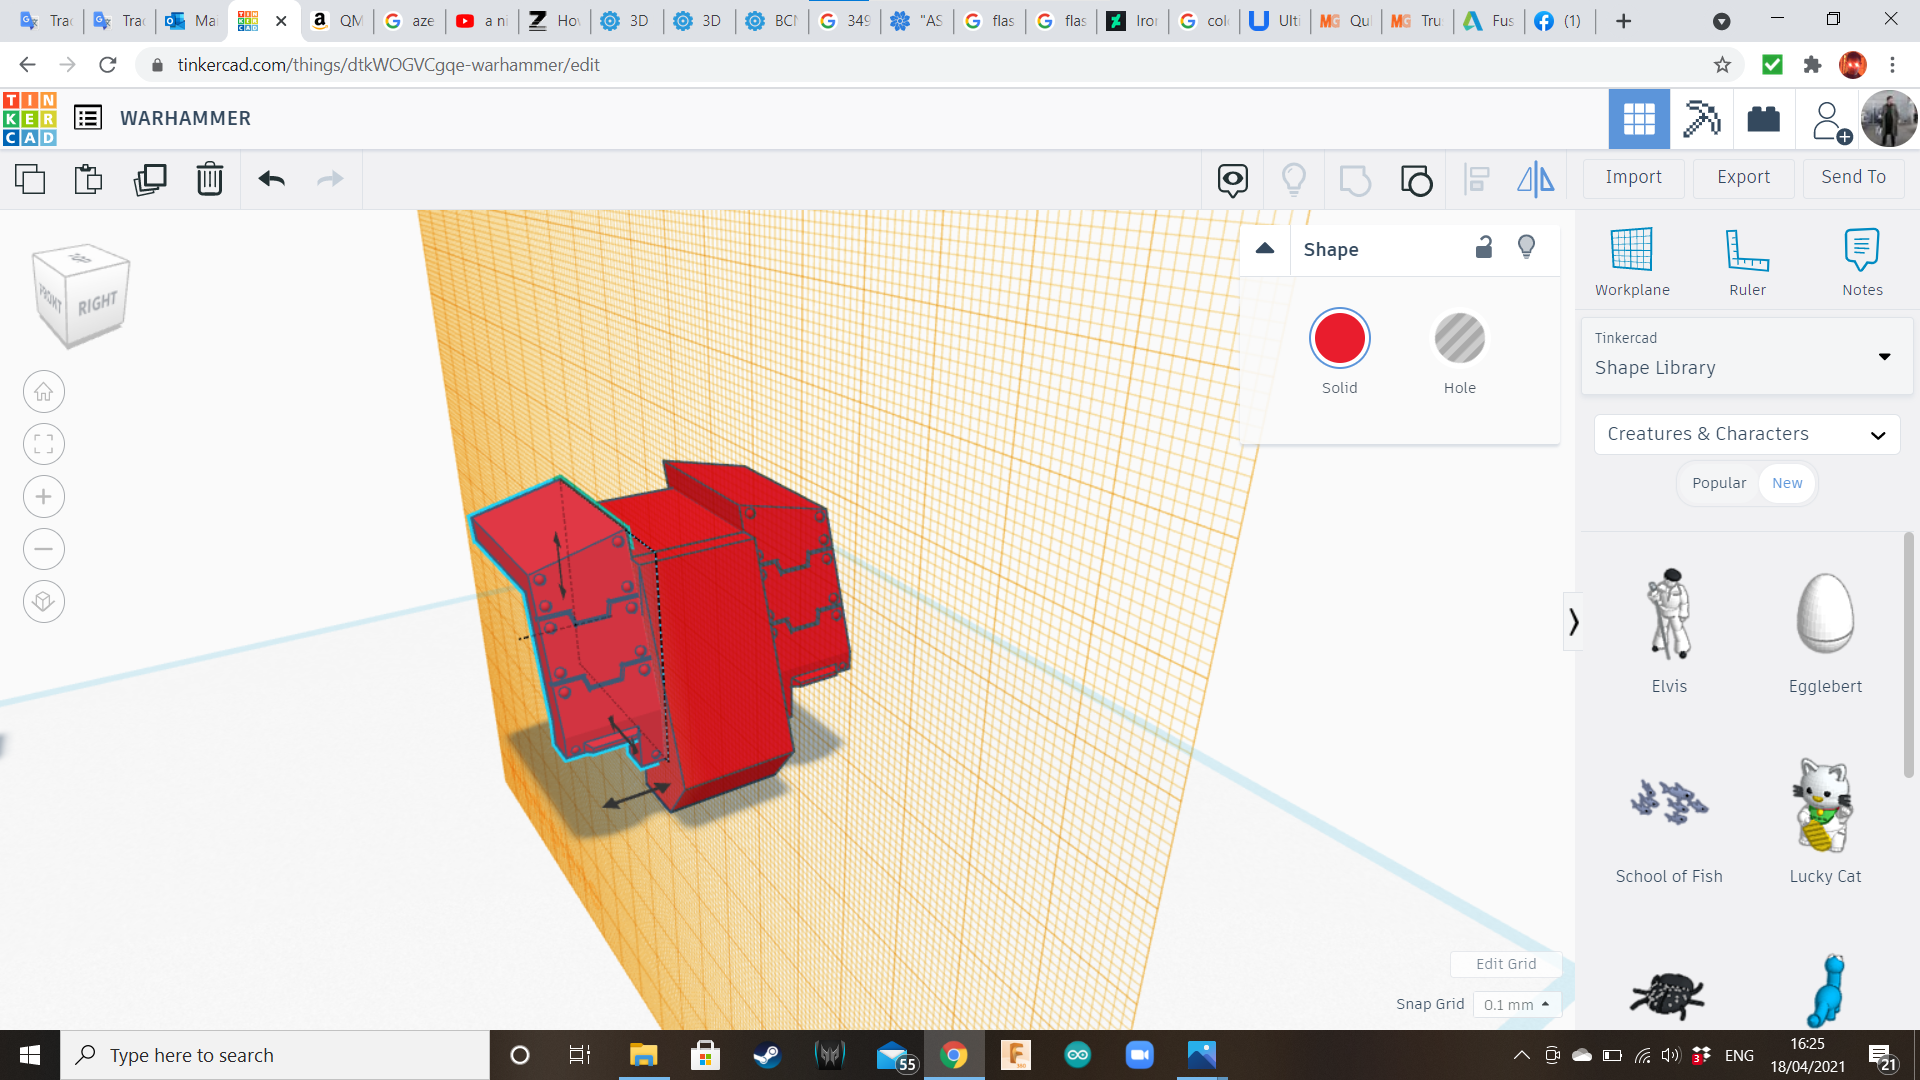The image size is (1920, 1080).
Task: Click the Export button
Action: (1743, 177)
